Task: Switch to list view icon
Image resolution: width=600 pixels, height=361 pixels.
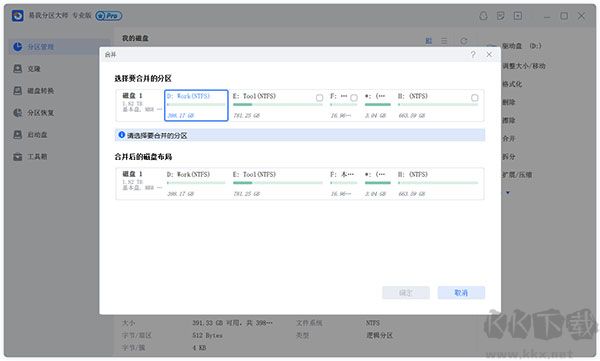Action: [x=444, y=41]
